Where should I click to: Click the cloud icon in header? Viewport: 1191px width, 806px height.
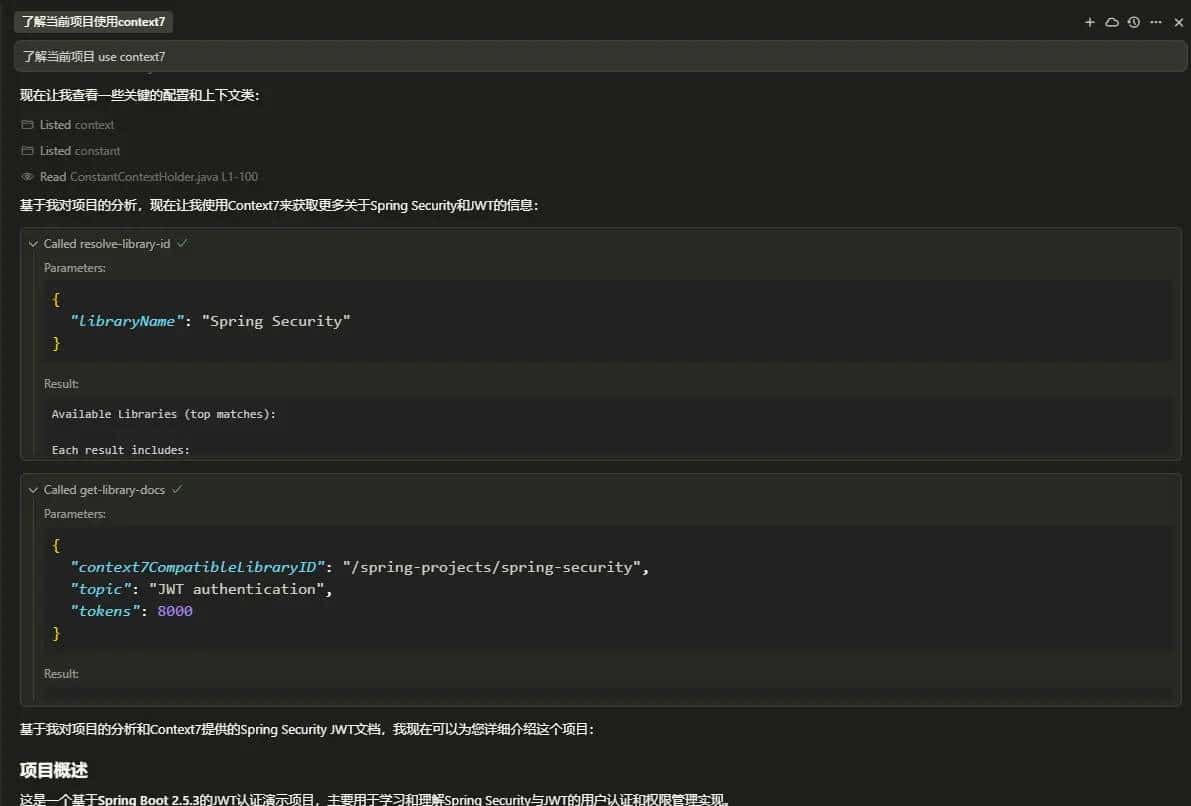click(x=1111, y=22)
